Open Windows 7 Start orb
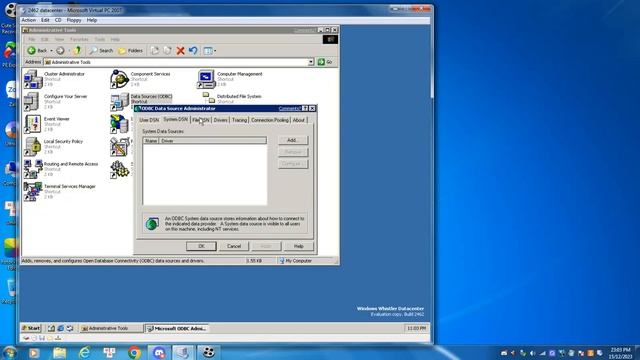 coord(9,353)
